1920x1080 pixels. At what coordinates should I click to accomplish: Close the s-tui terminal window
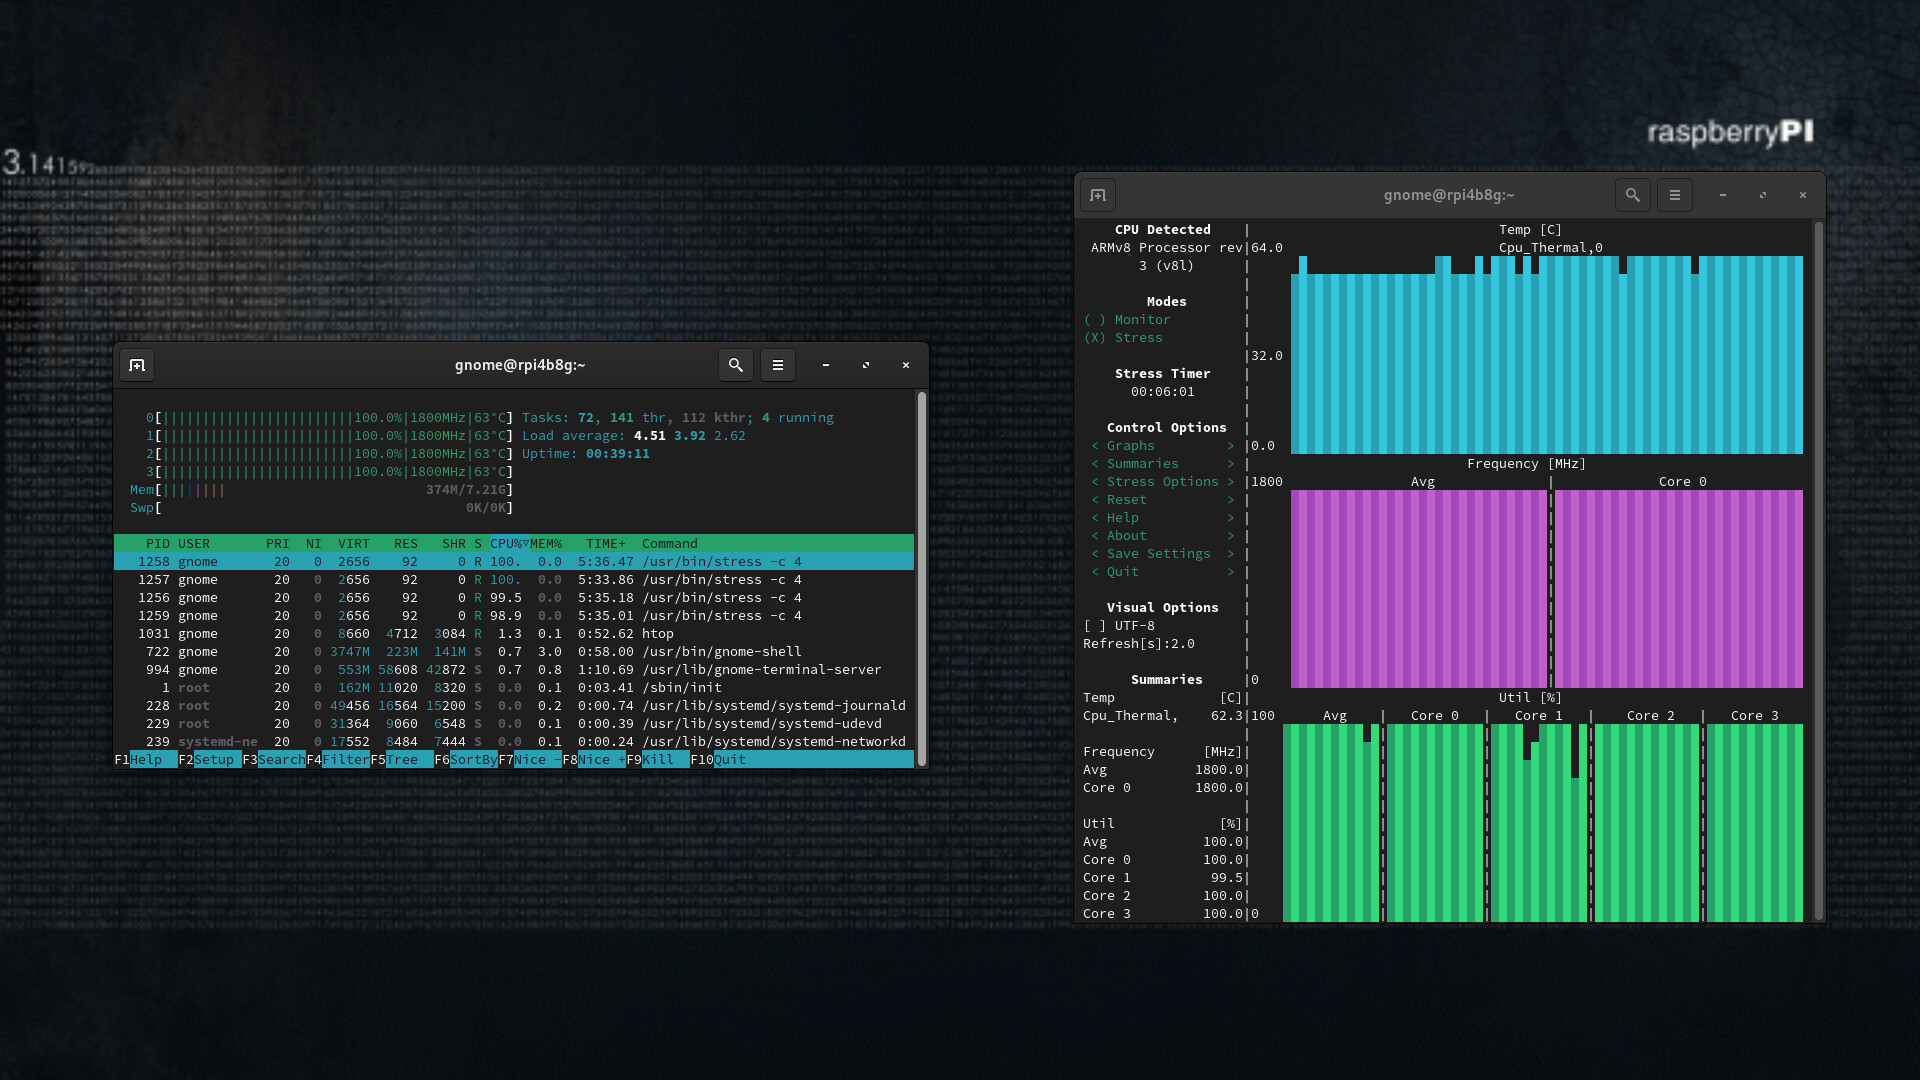click(1803, 195)
